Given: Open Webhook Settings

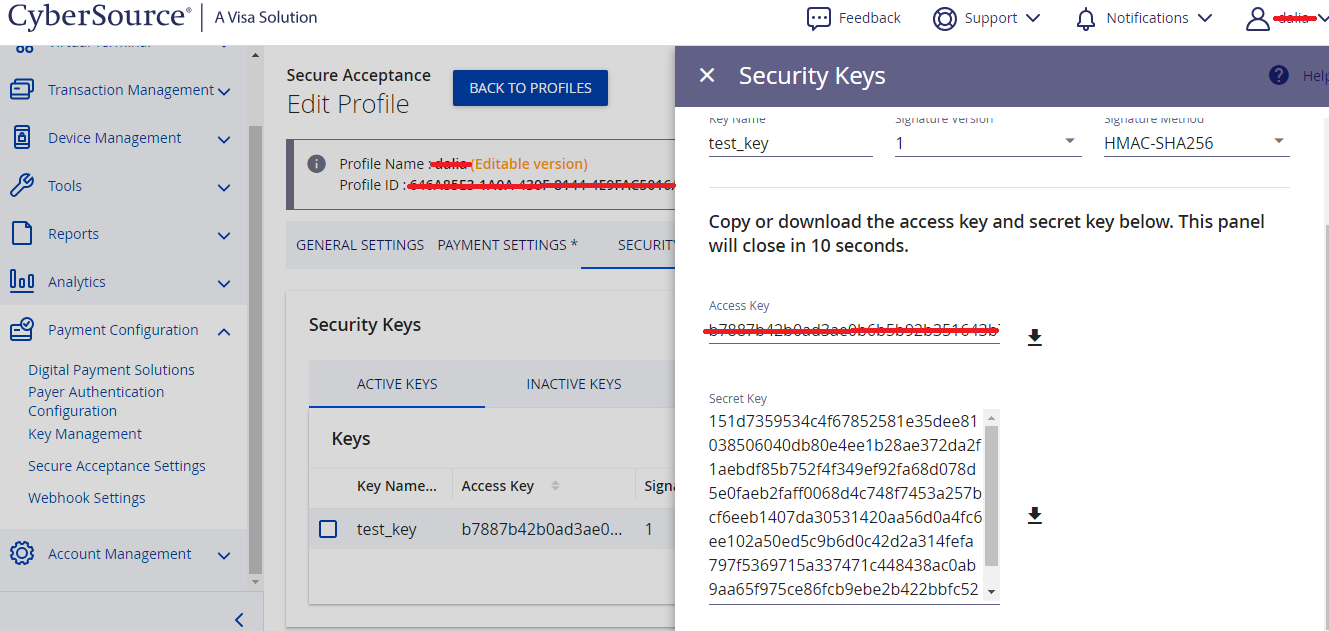Looking at the screenshot, I should pyautogui.click(x=87, y=498).
